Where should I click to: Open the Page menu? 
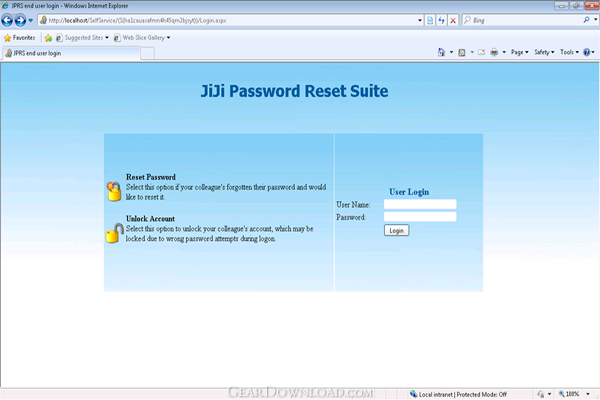(520, 52)
